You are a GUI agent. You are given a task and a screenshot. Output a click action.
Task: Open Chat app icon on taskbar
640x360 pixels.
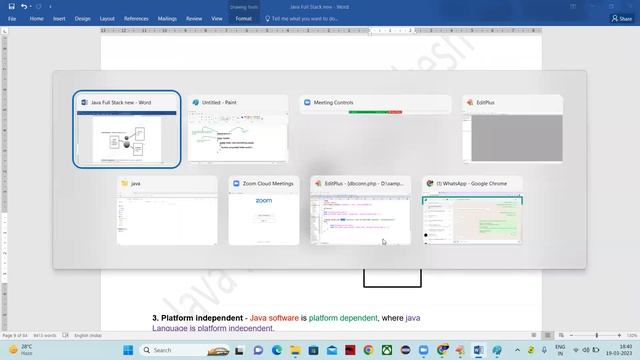(258, 350)
